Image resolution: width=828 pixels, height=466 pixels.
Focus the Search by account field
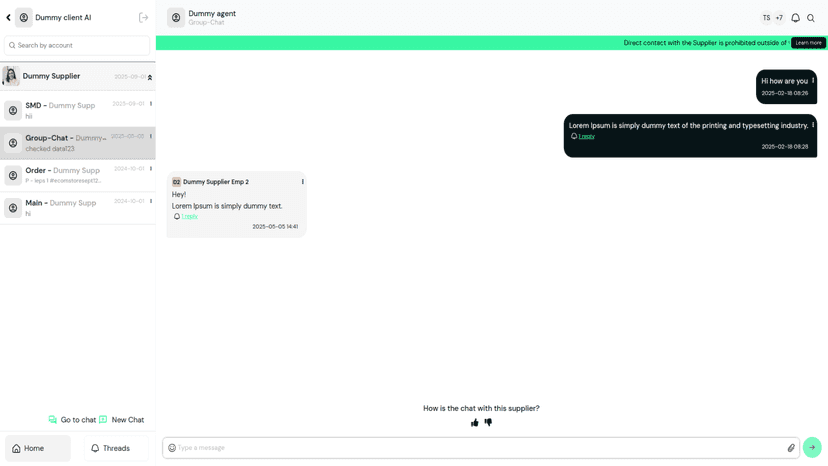77,45
